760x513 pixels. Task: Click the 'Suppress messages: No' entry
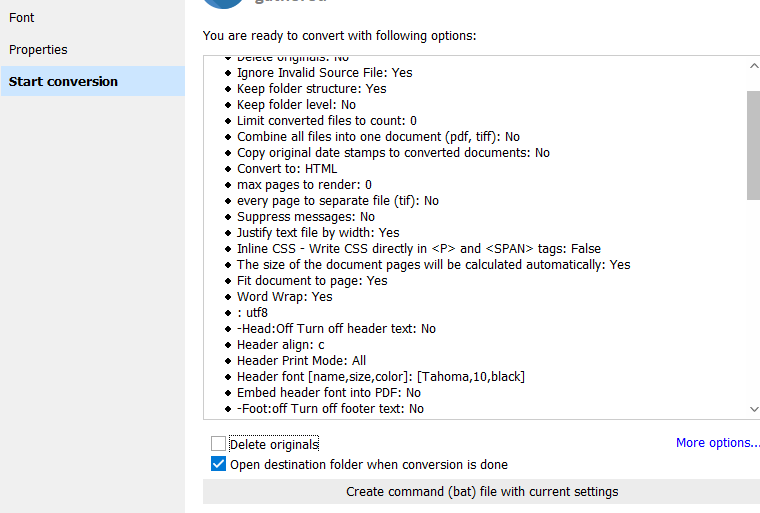(305, 216)
